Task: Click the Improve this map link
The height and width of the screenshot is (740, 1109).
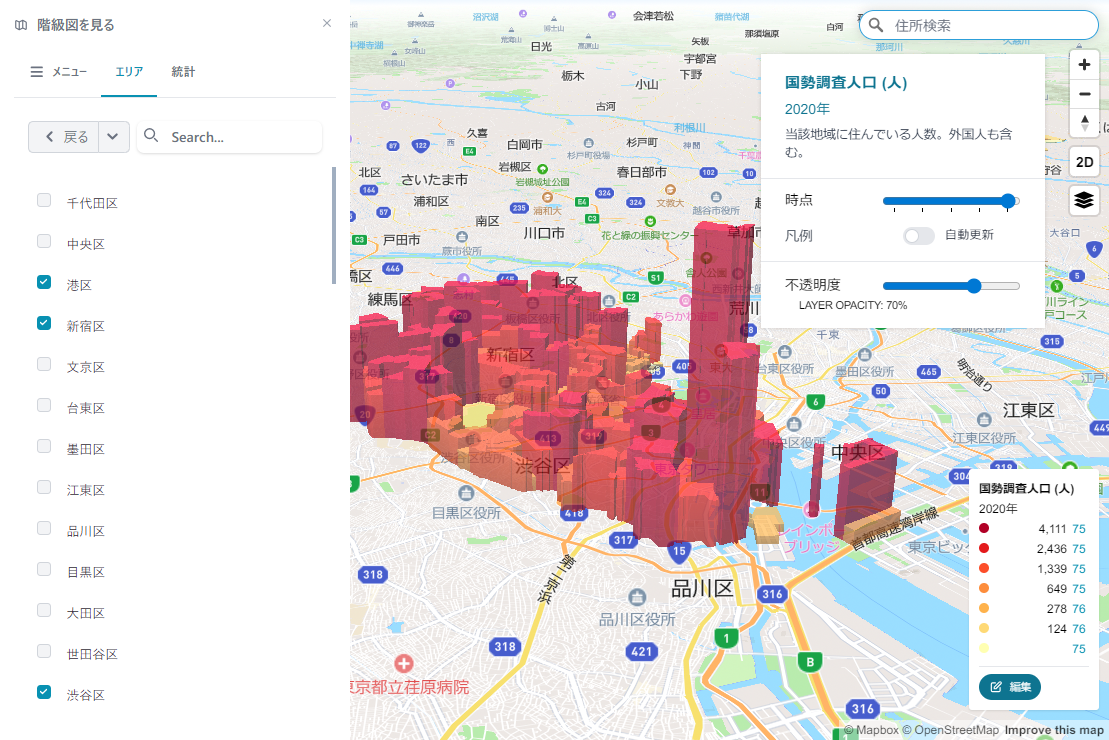Action: [1054, 730]
